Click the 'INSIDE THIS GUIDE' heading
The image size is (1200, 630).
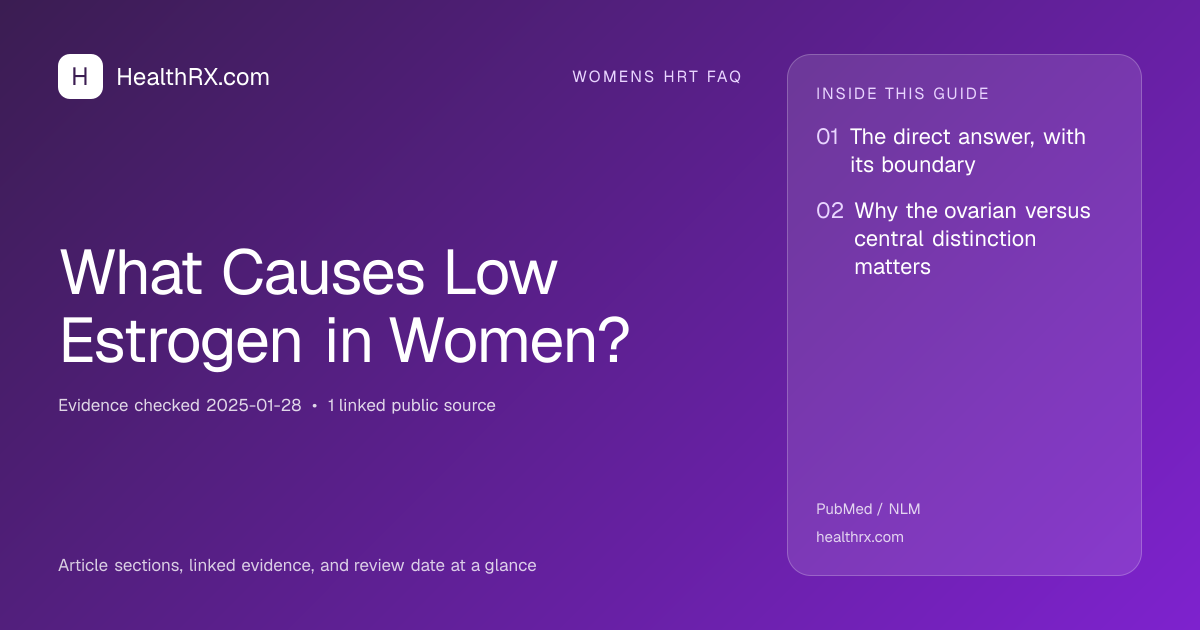pyautogui.click(x=903, y=94)
